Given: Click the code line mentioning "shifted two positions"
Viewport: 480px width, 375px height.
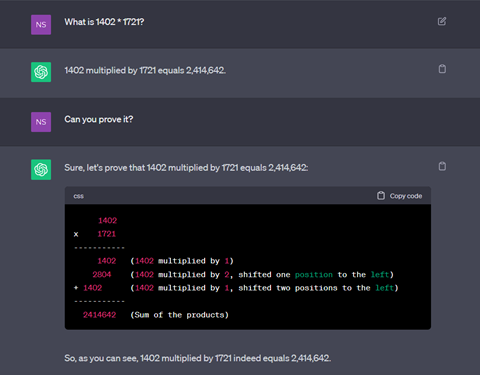Looking at the screenshot, I should coord(264,288).
